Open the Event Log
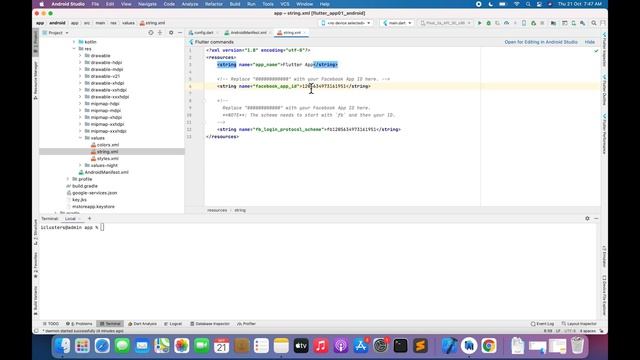The image size is (640, 360). (x=542, y=324)
